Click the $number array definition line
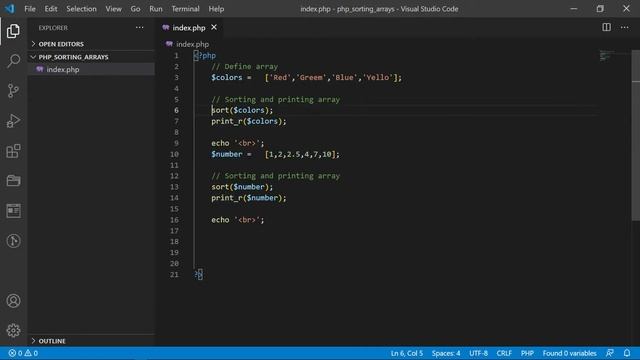The height and width of the screenshot is (360, 640). pos(275,154)
